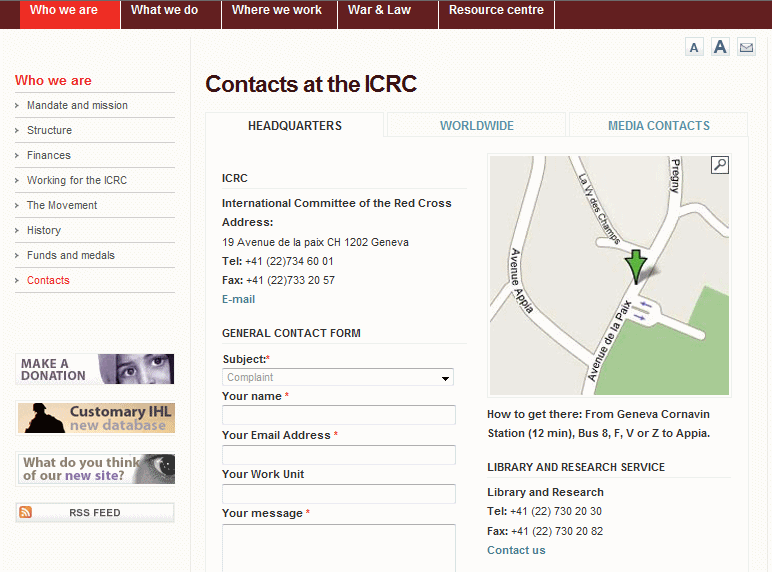
Task: Open Funds and medals link
Action: click(x=71, y=255)
